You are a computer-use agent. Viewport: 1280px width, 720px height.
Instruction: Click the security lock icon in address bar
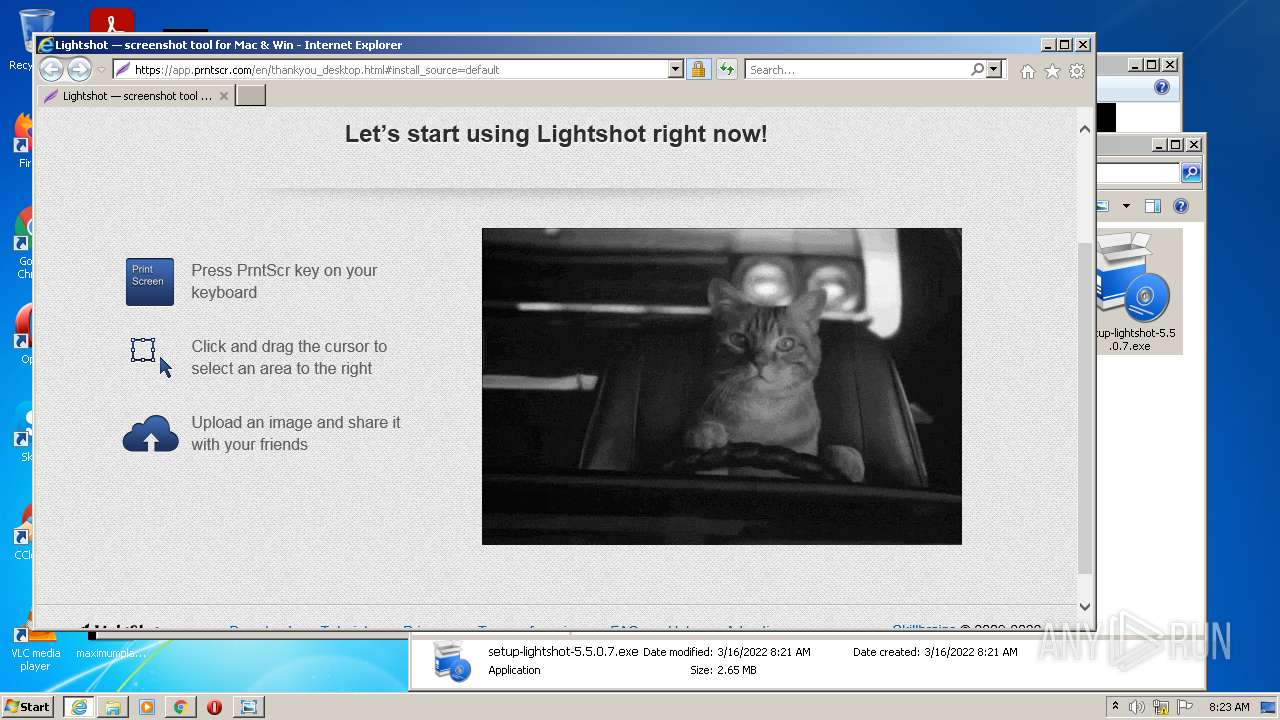pos(698,69)
